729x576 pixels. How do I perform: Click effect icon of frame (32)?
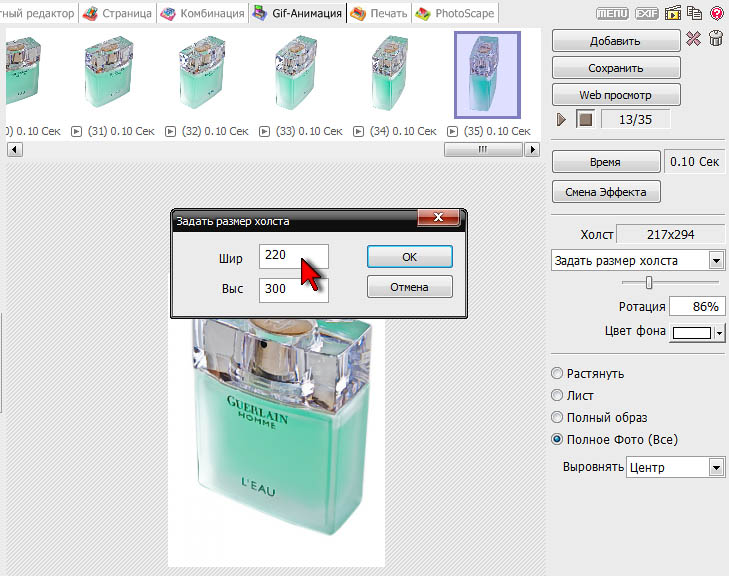click(x=171, y=132)
